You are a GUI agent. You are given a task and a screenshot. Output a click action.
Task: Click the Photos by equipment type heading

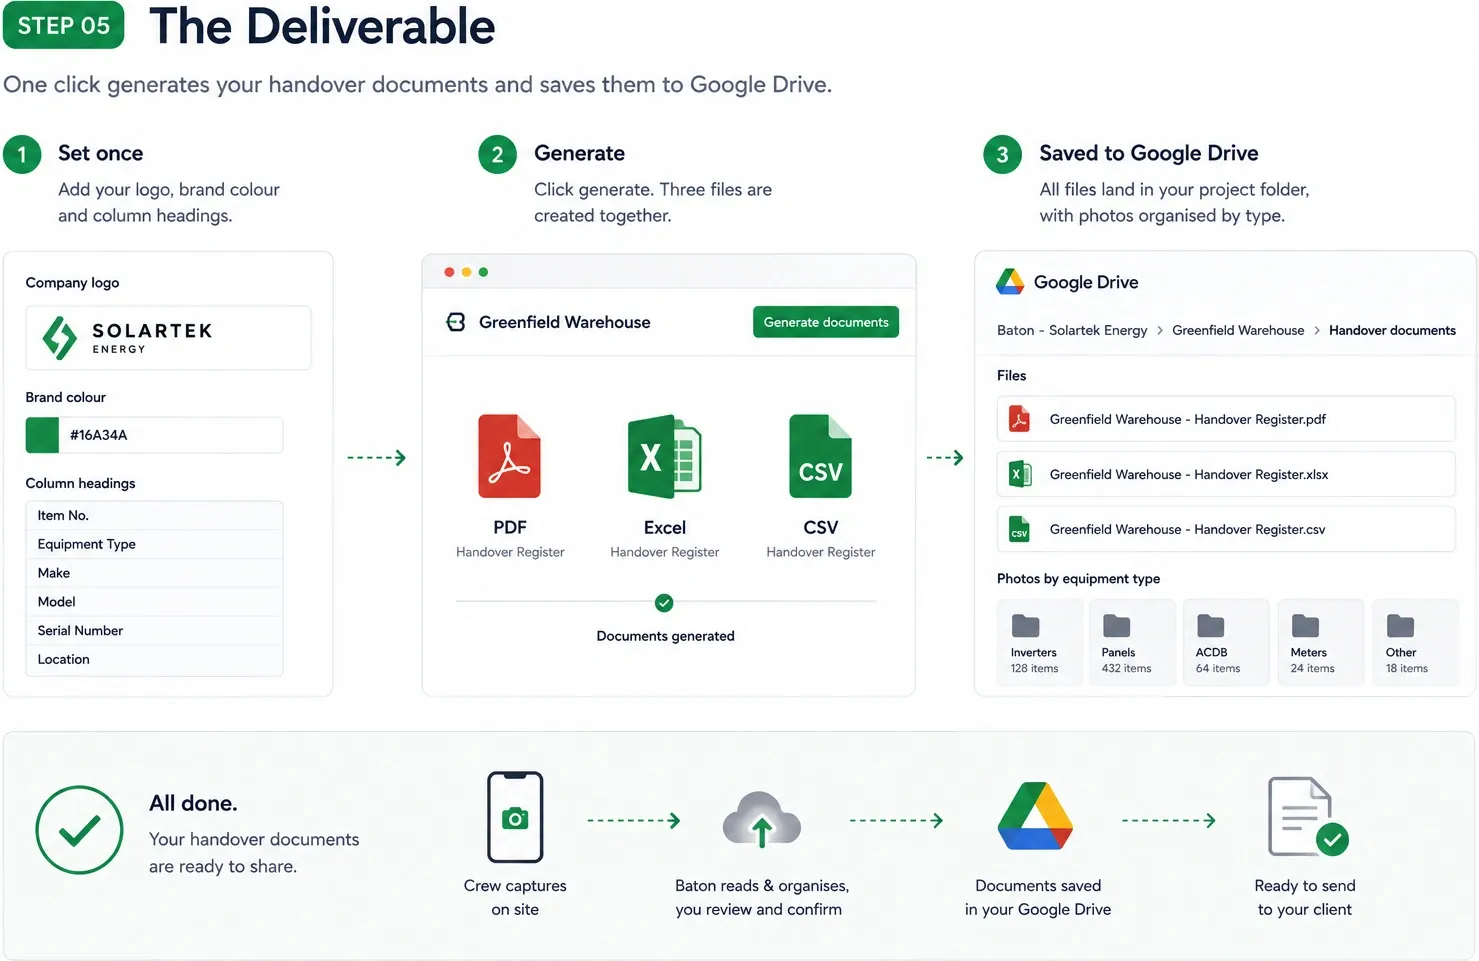coord(1078,579)
